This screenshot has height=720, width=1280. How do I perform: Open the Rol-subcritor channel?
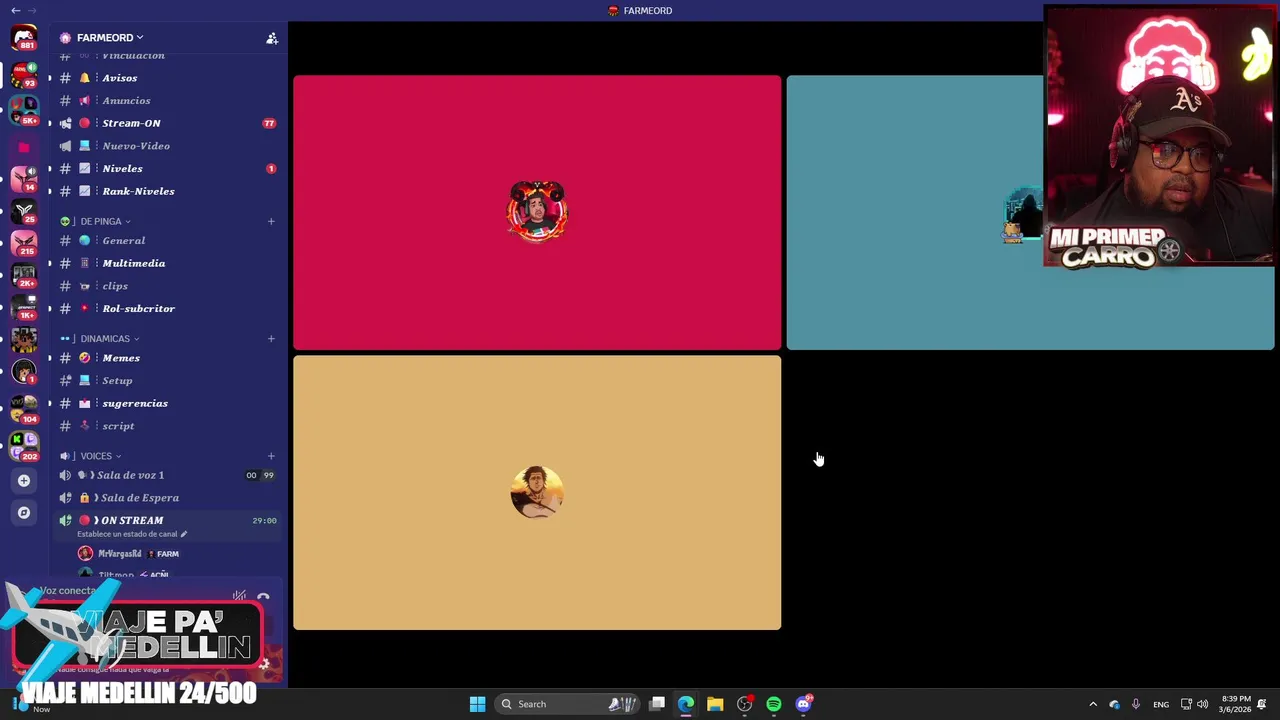click(x=167, y=309)
